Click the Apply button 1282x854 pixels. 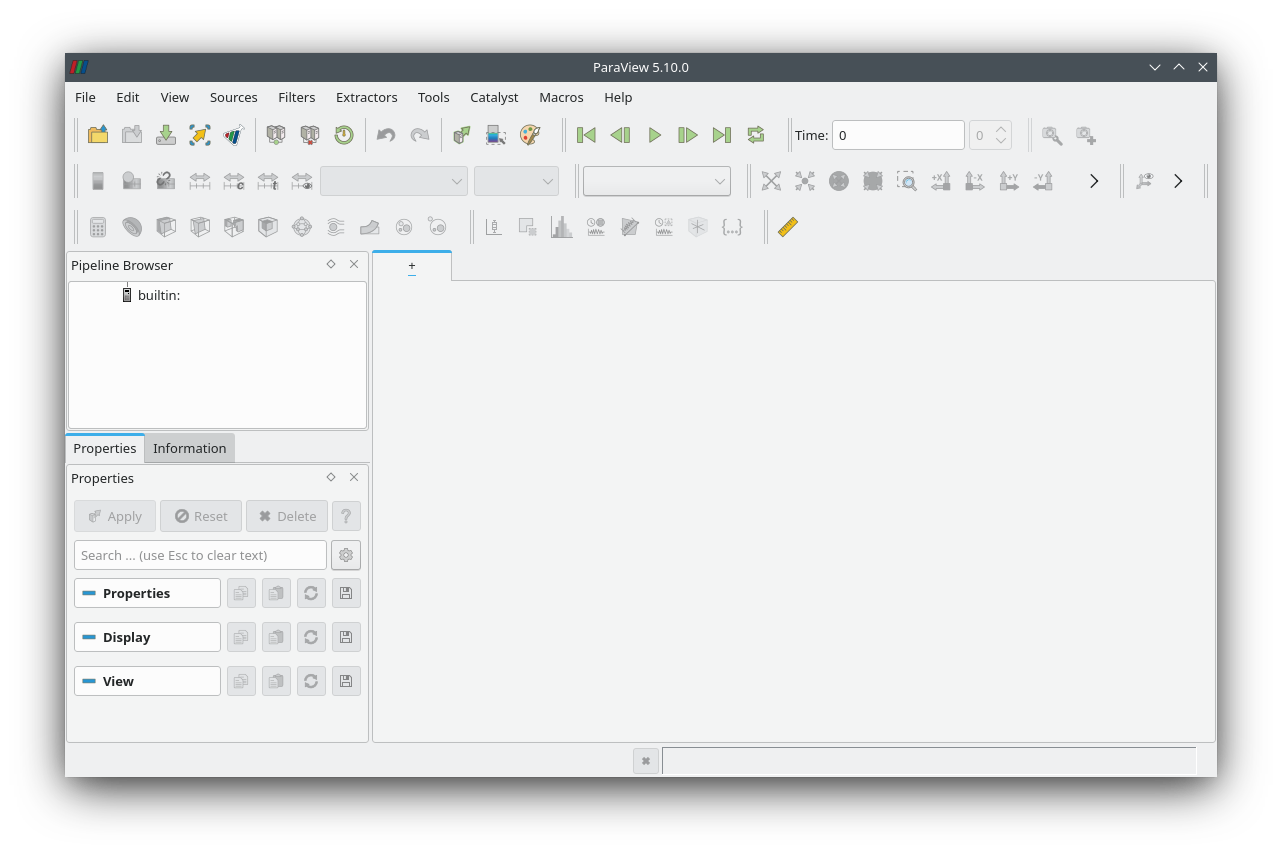[115, 516]
